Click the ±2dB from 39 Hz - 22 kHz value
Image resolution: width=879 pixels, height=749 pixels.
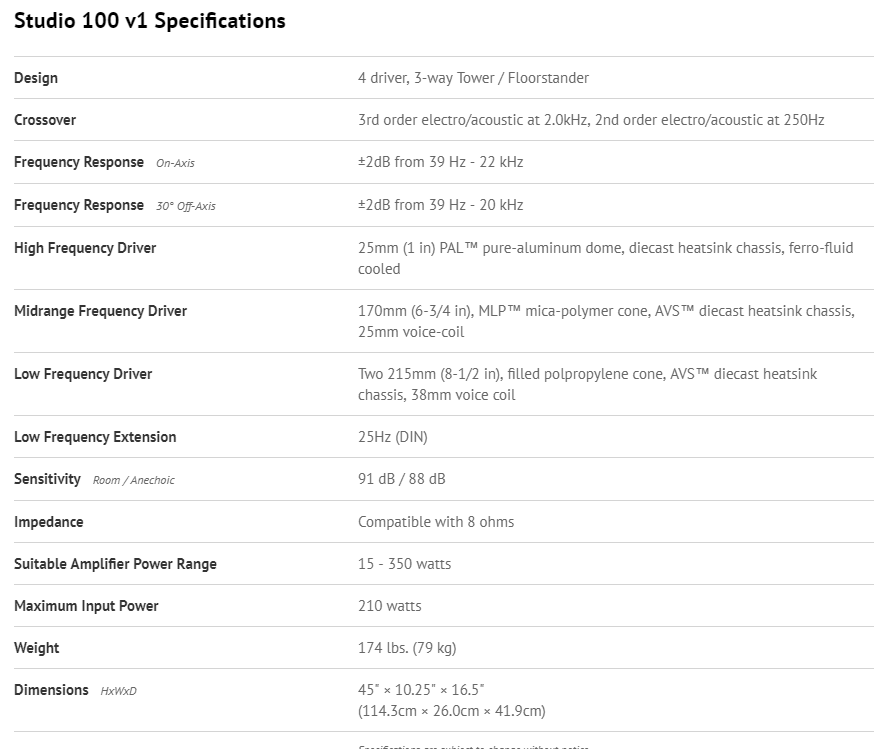[440, 162]
